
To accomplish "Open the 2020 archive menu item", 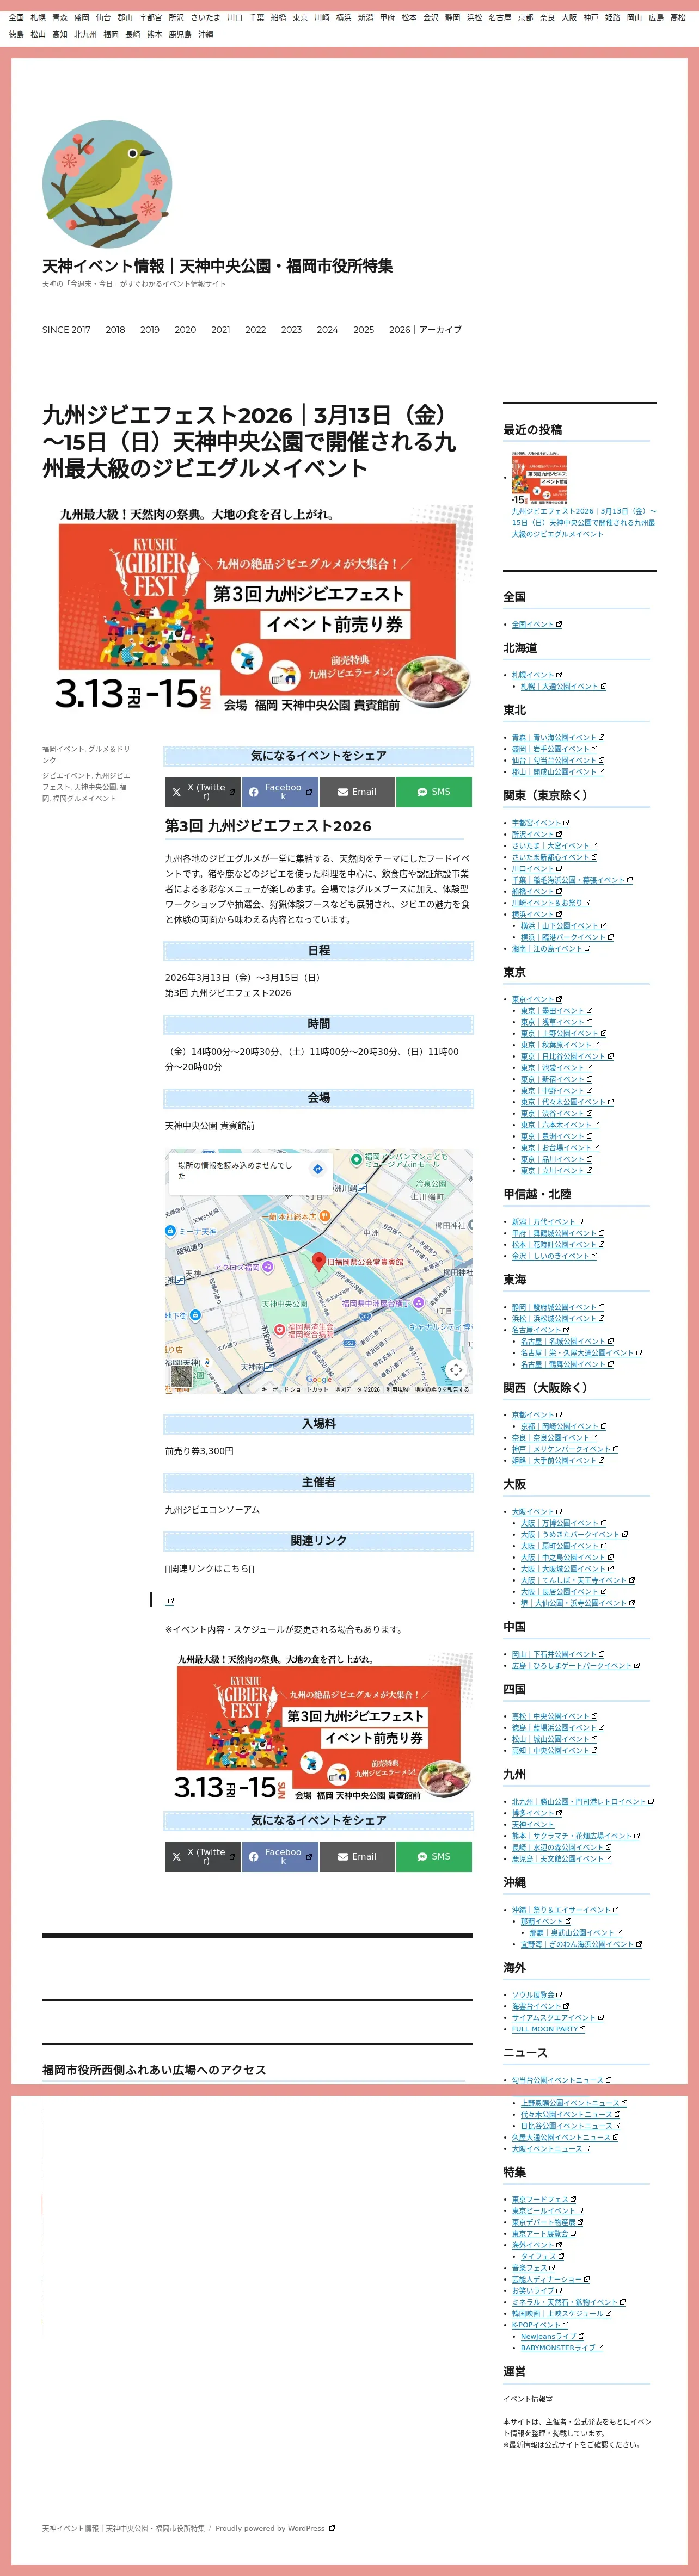I will click(x=185, y=329).
